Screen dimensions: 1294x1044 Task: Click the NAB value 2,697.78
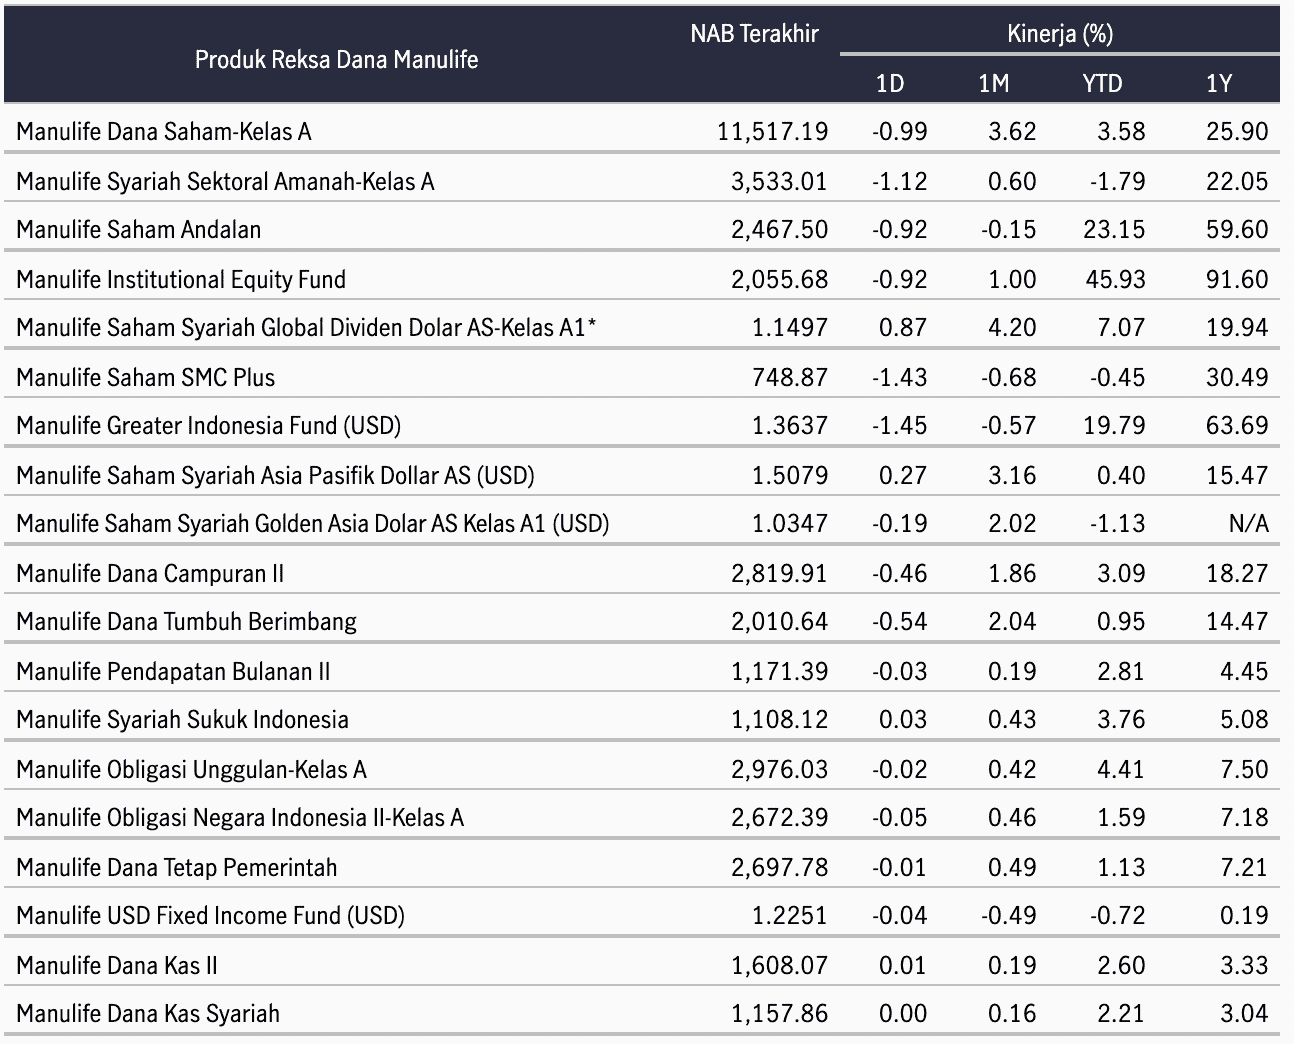(780, 867)
